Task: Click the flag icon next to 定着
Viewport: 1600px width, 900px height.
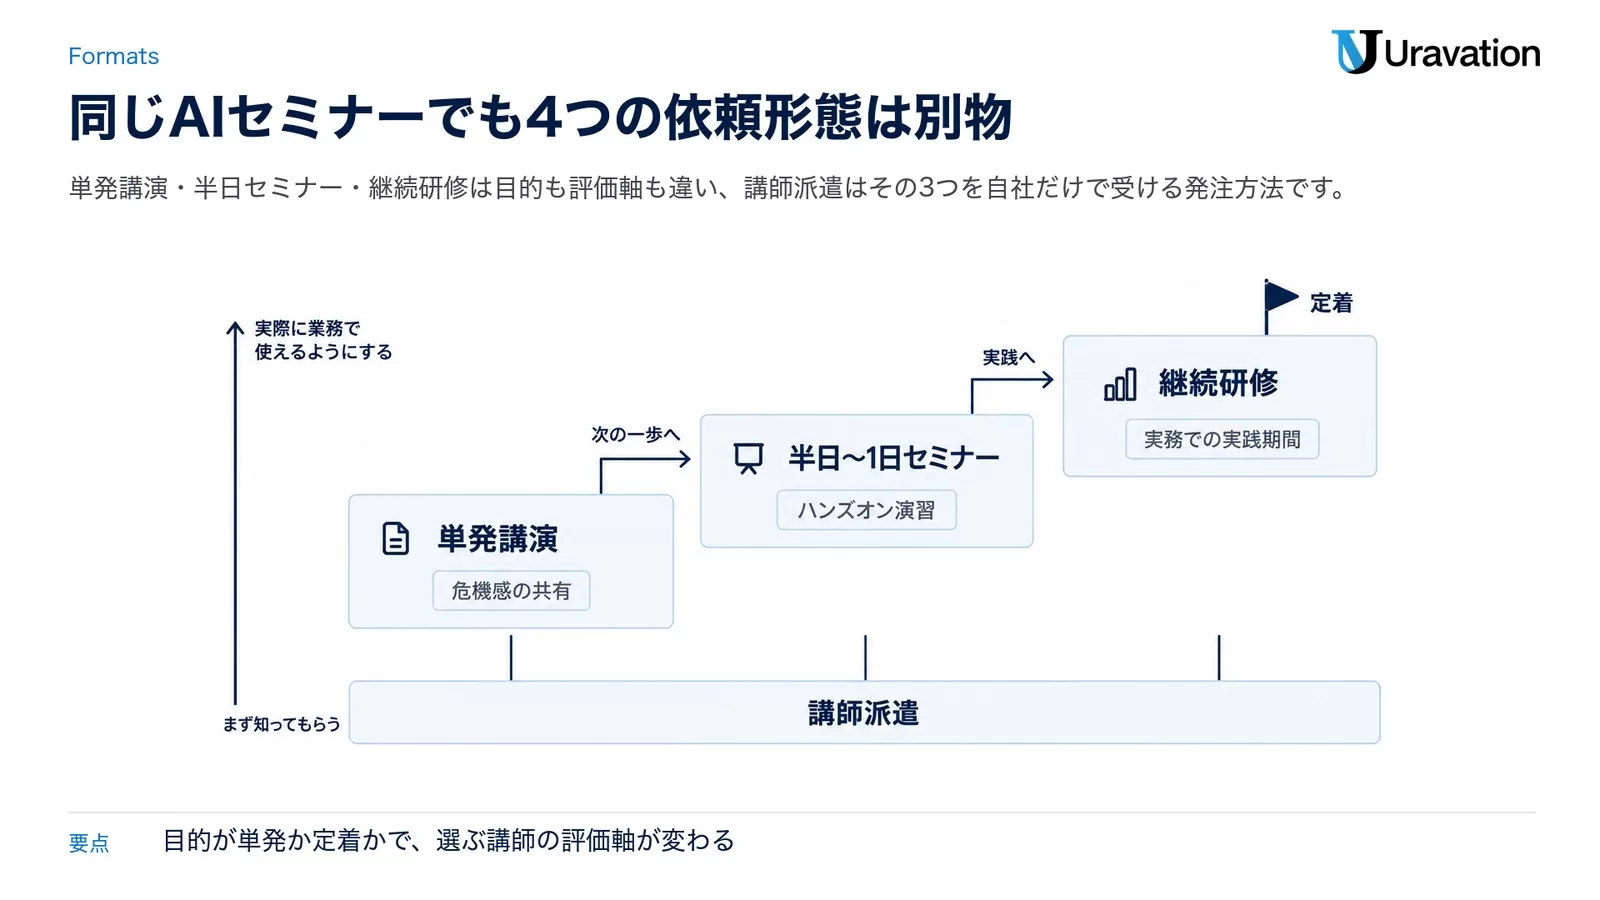Action: click(1280, 305)
